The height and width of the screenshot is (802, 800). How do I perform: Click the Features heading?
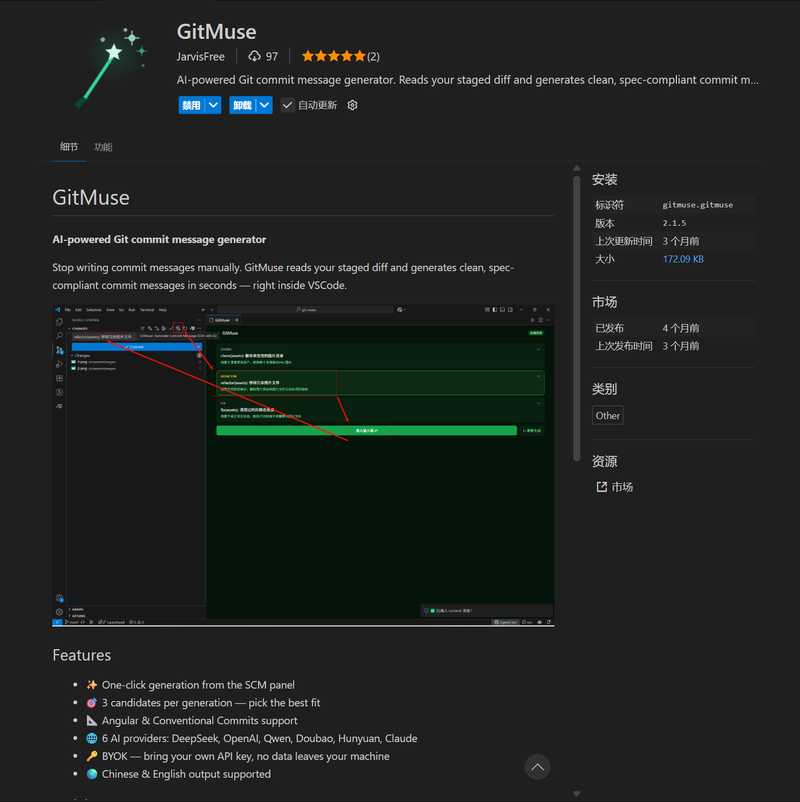82,656
